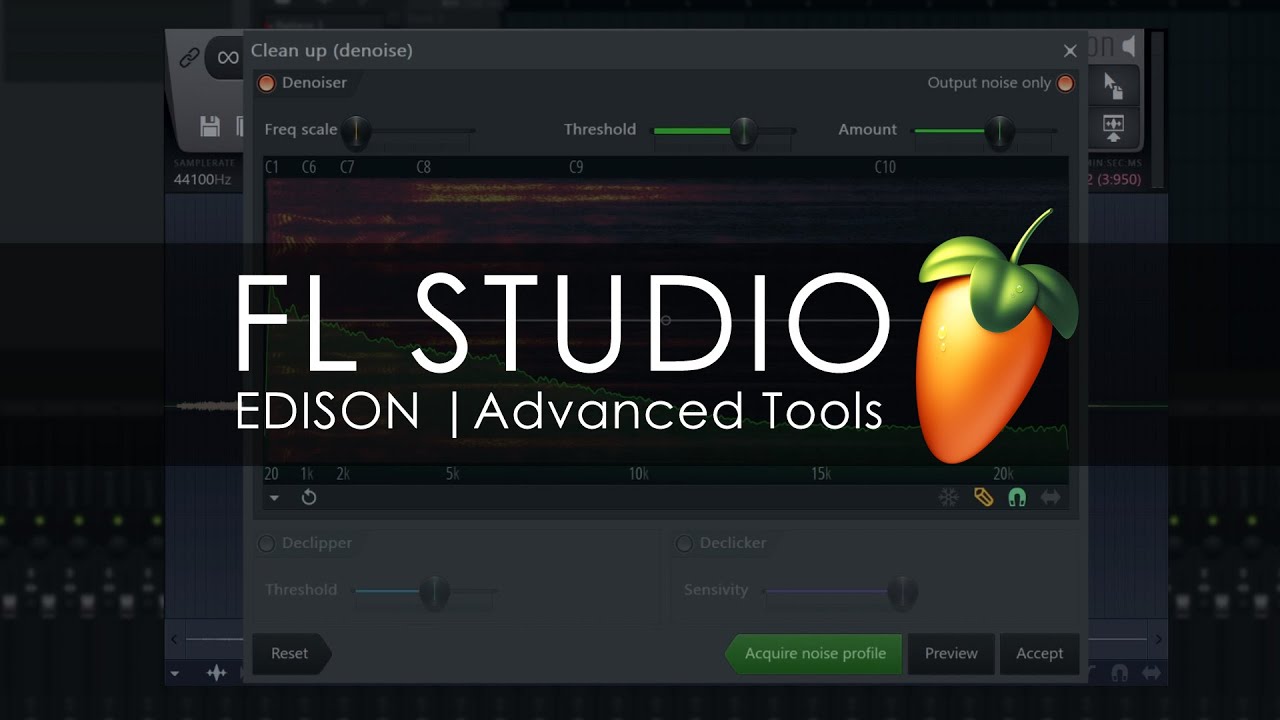
Task: Click the Preview button
Action: click(x=951, y=653)
